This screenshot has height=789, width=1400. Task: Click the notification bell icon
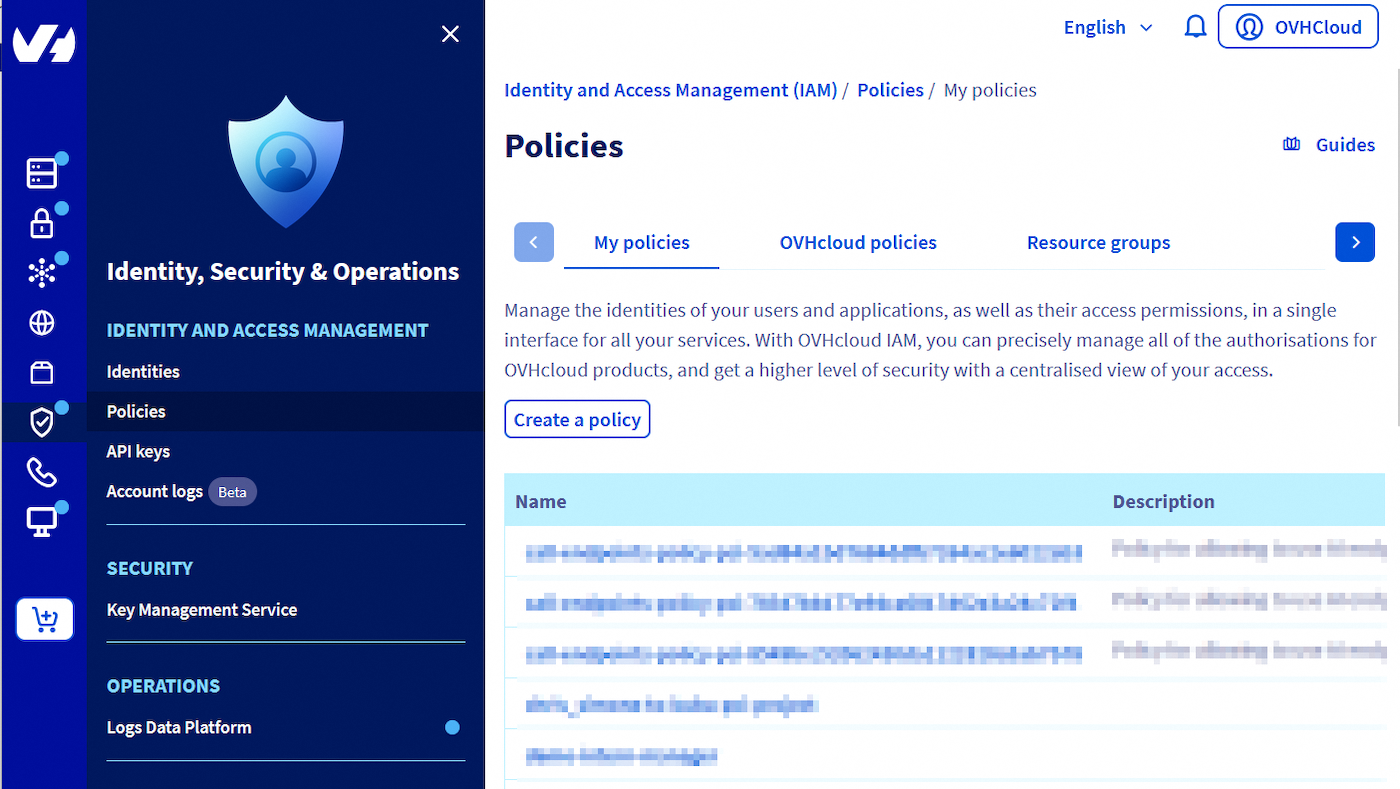pyautogui.click(x=1195, y=27)
